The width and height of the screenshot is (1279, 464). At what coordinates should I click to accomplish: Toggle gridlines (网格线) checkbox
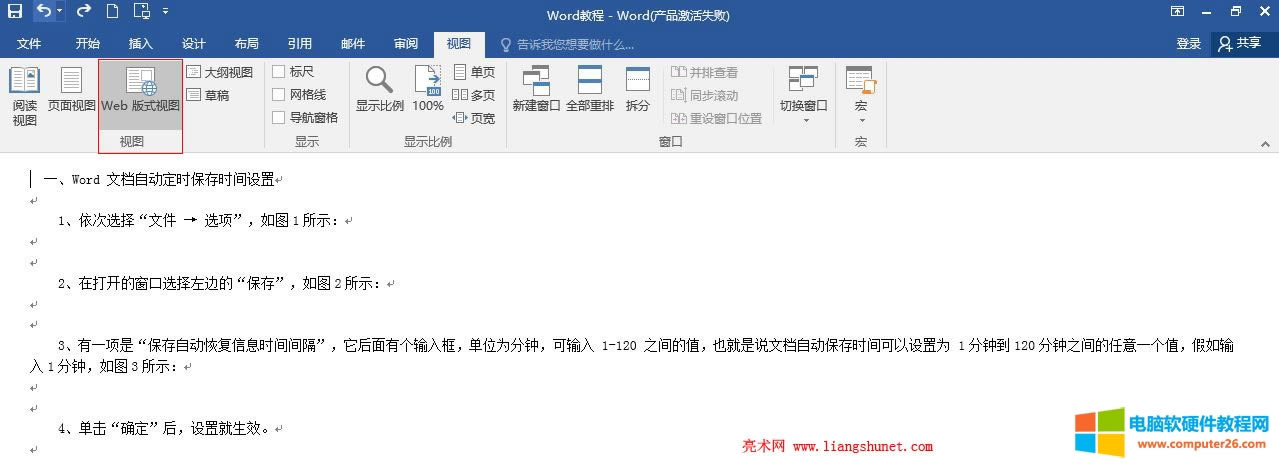click(279, 95)
